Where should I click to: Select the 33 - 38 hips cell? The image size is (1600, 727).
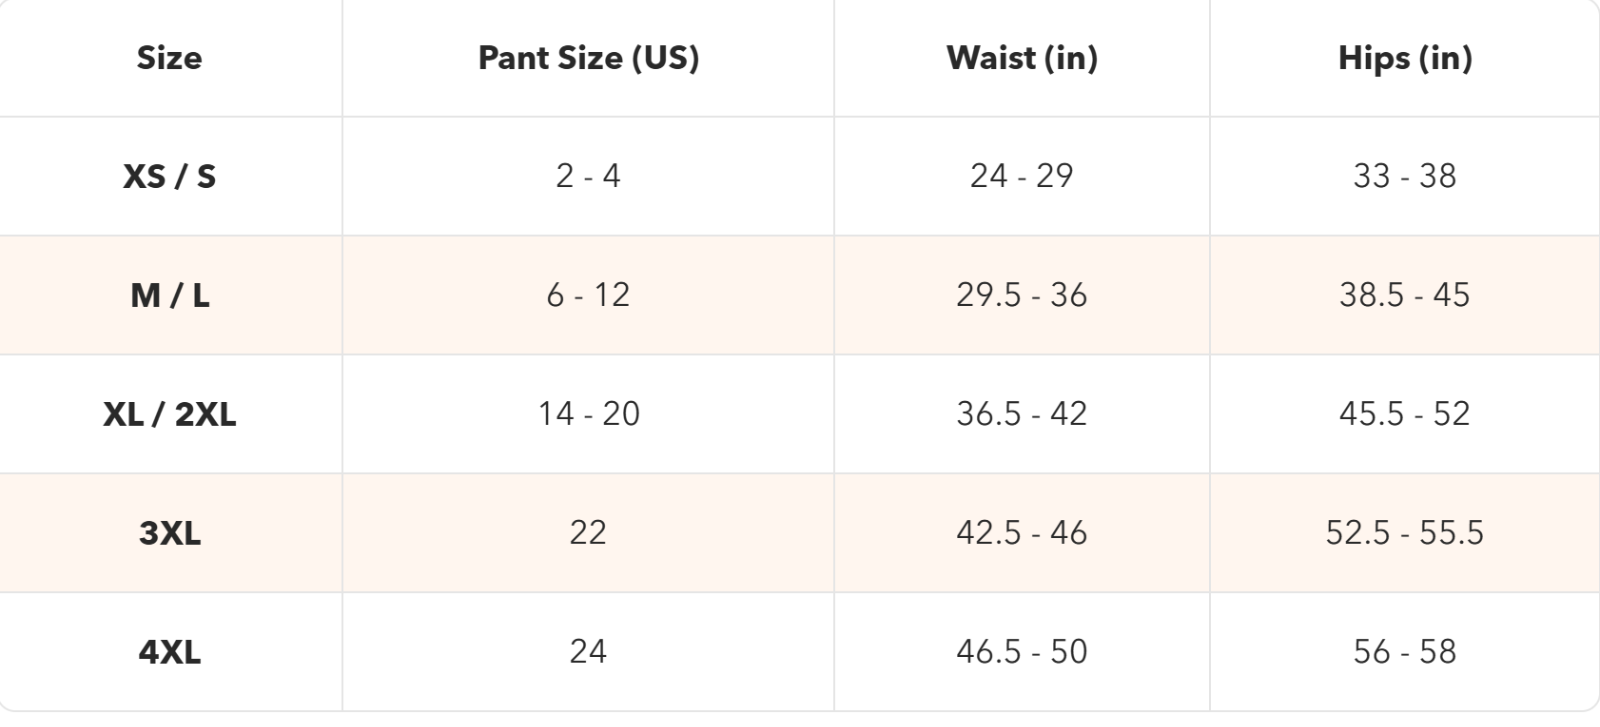(1405, 176)
